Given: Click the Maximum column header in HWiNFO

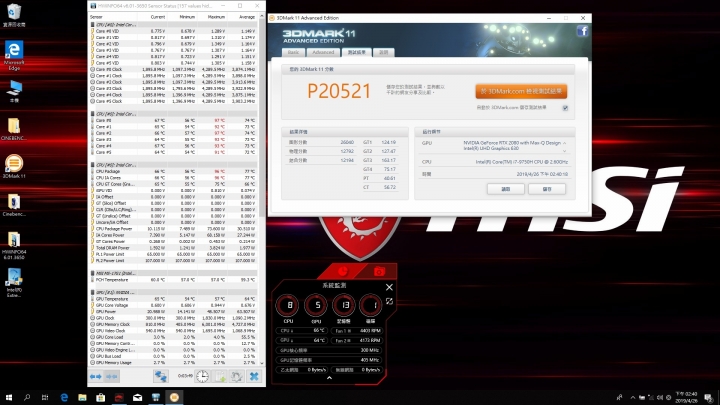Looking at the screenshot, I should tap(215, 17).
